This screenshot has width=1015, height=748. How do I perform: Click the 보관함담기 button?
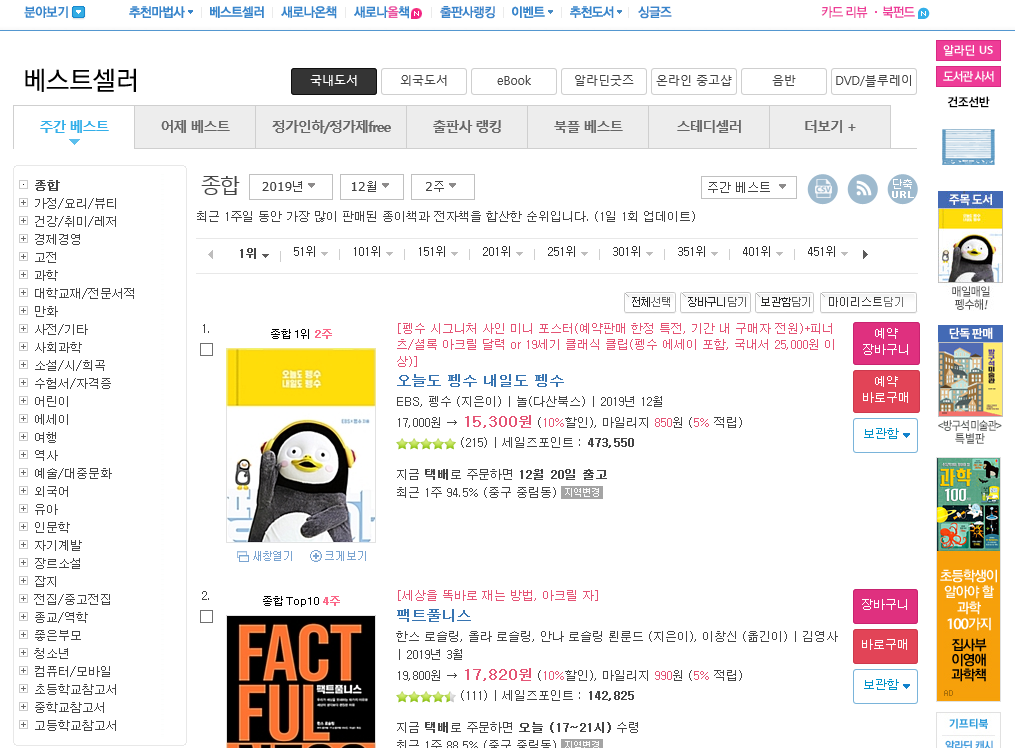(x=785, y=302)
